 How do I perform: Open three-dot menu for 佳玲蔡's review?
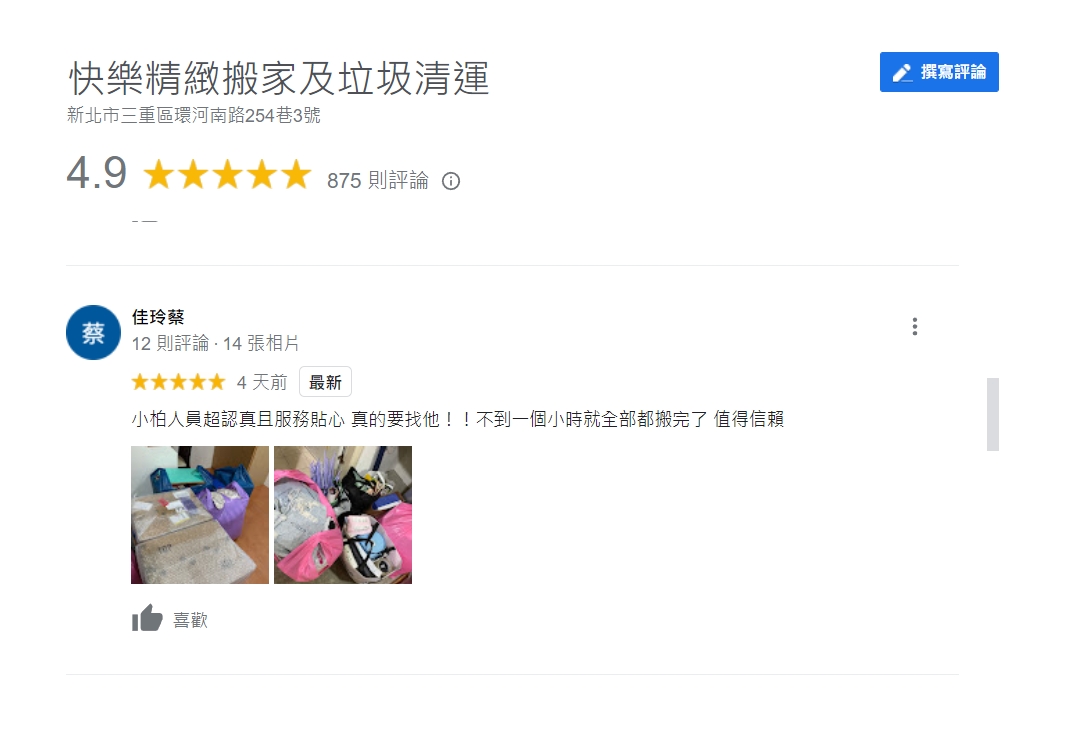pos(914,327)
